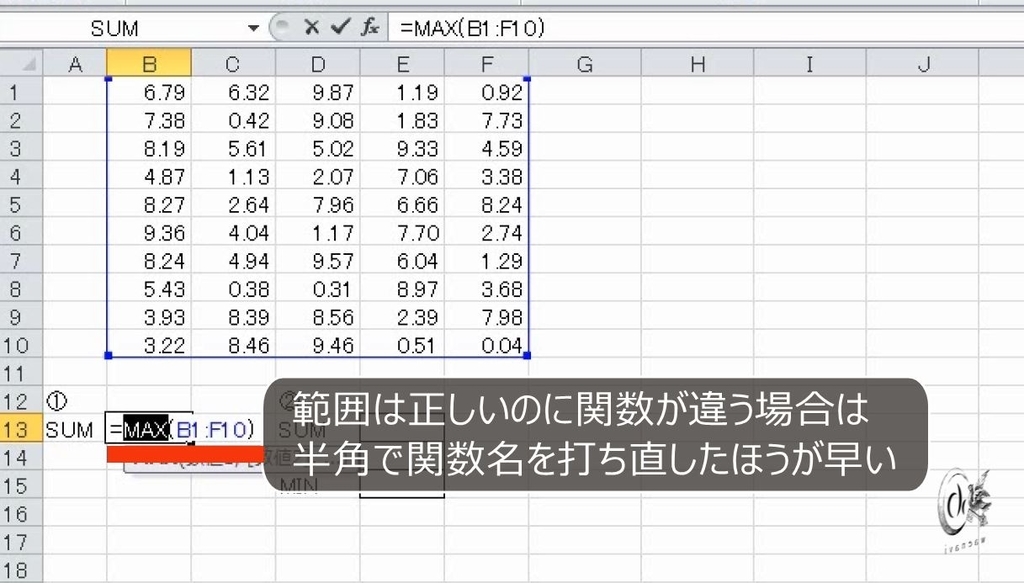The image size is (1024, 583).
Task: Click in the formula bar showing =MAX(B1:F10)
Action: [705, 28]
